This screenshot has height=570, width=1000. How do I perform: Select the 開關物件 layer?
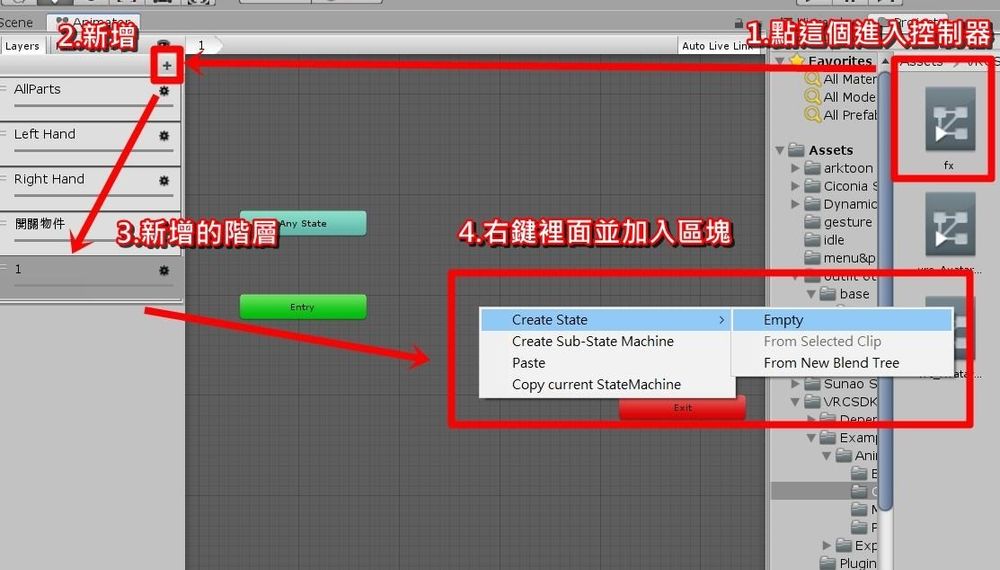pos(91,232)
